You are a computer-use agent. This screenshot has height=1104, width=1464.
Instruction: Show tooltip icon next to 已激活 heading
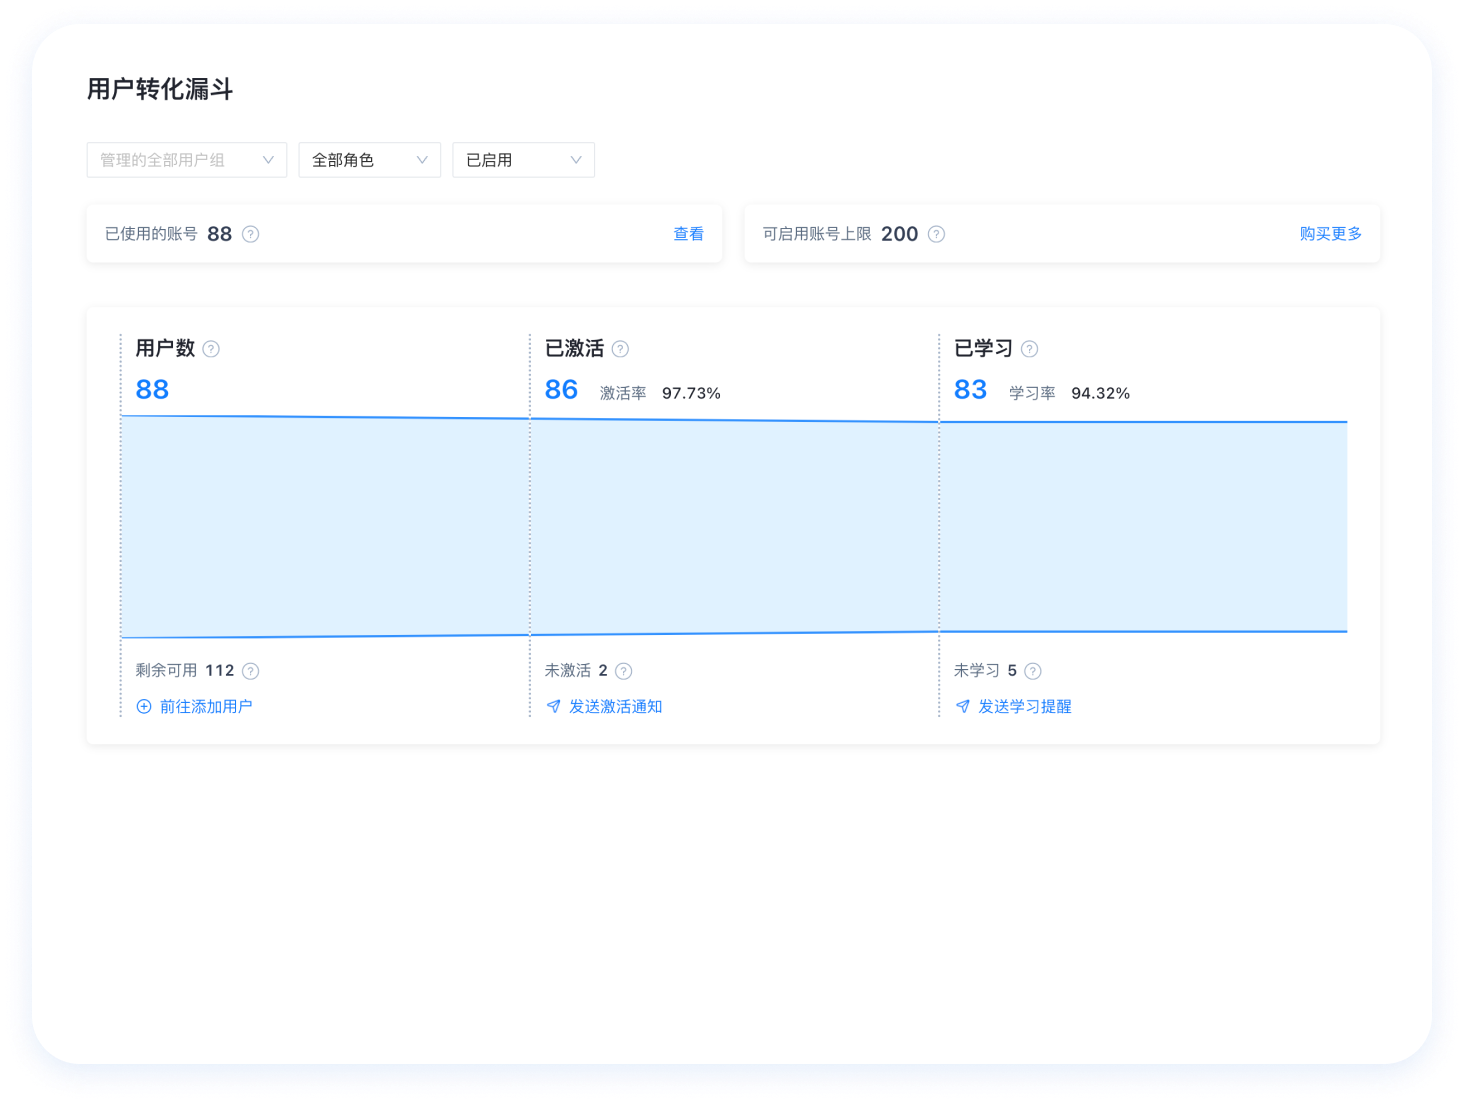620,349
